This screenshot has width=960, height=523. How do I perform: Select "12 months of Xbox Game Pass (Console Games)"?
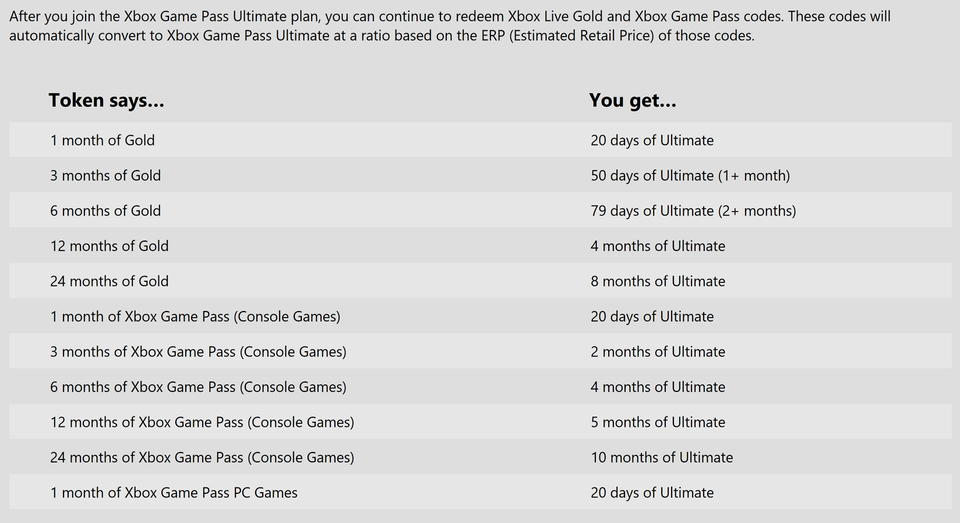click(202, 422)
